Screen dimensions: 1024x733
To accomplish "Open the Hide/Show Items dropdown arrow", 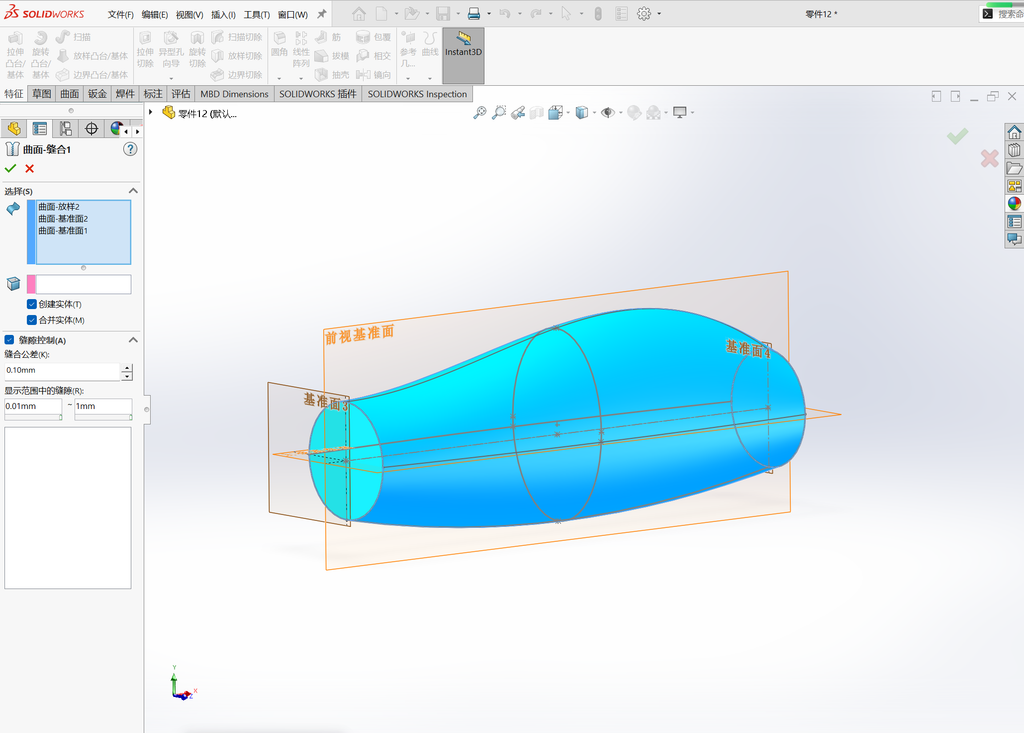I will [620, 113].
